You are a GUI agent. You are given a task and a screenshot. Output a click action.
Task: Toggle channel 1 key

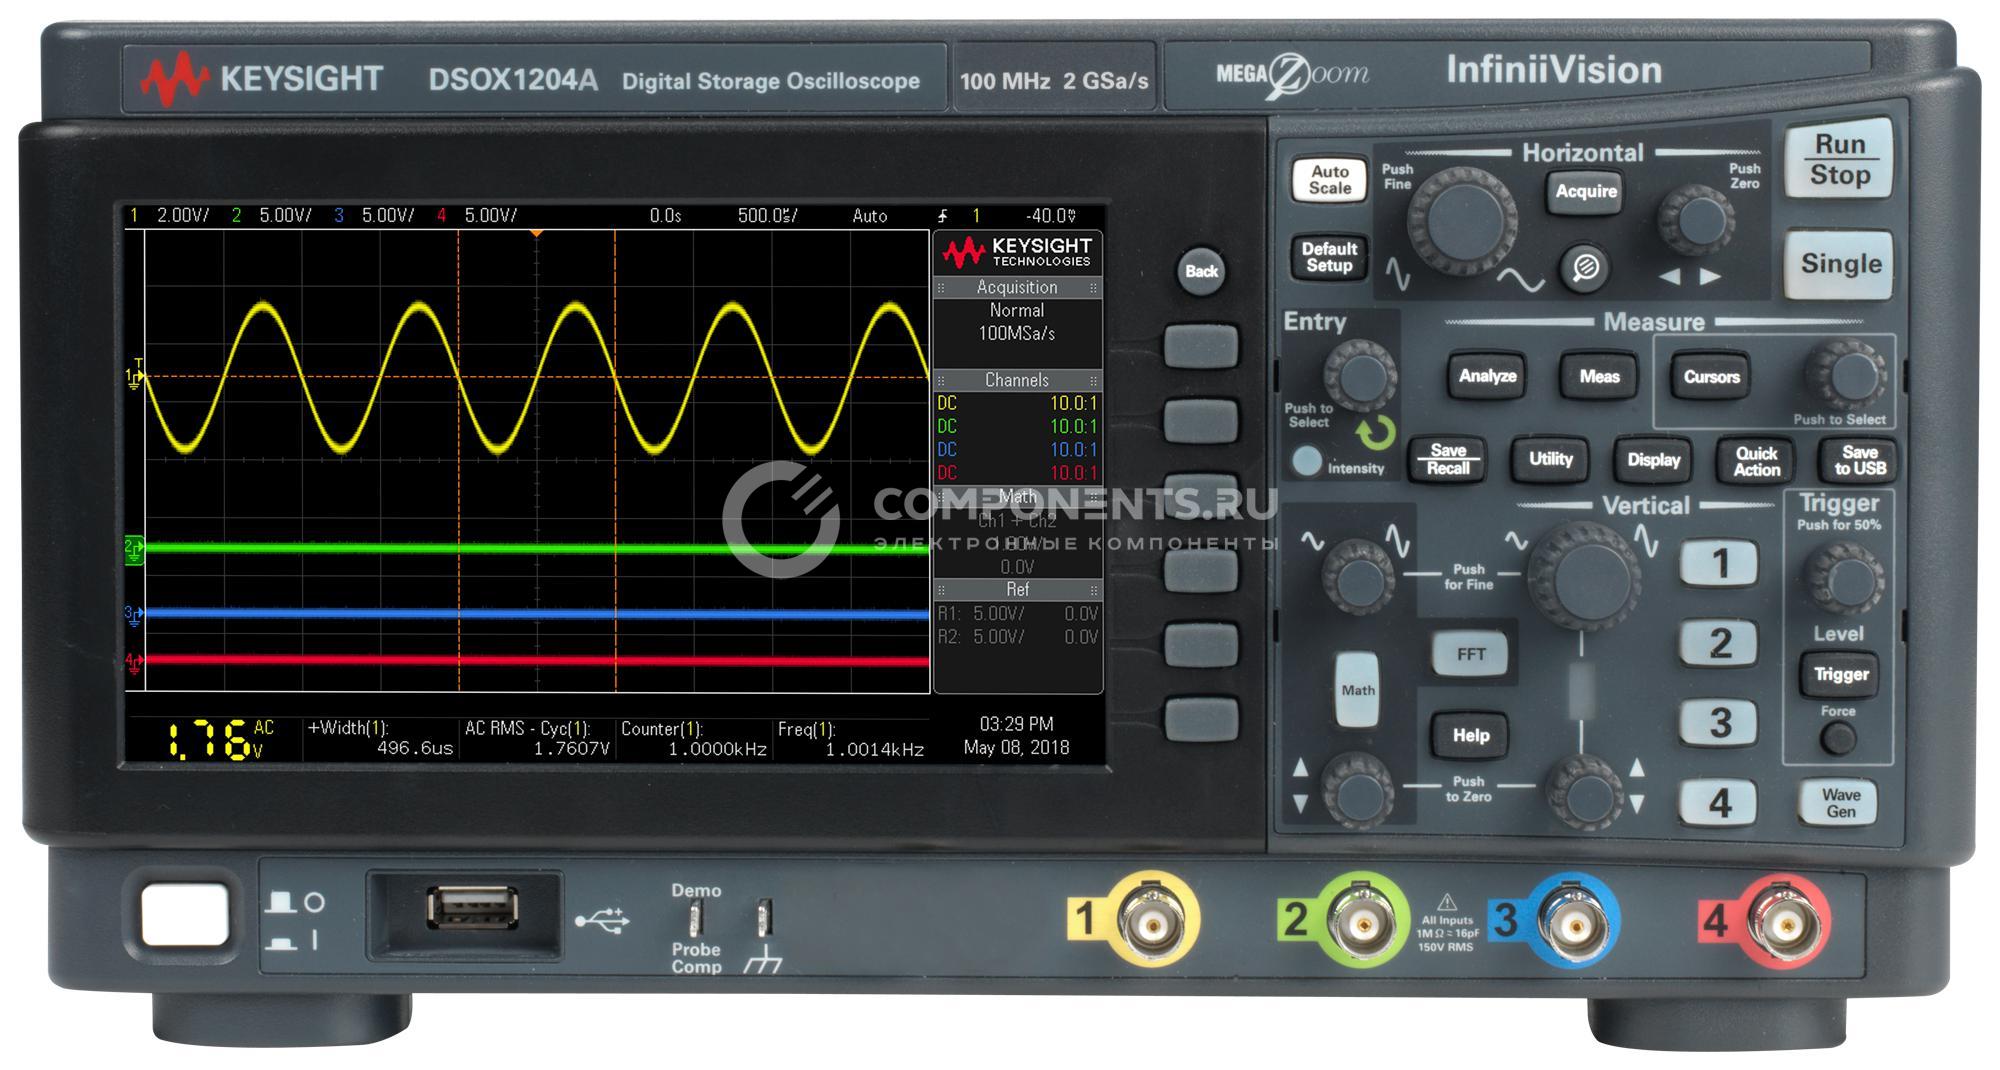coord(1719,563)
